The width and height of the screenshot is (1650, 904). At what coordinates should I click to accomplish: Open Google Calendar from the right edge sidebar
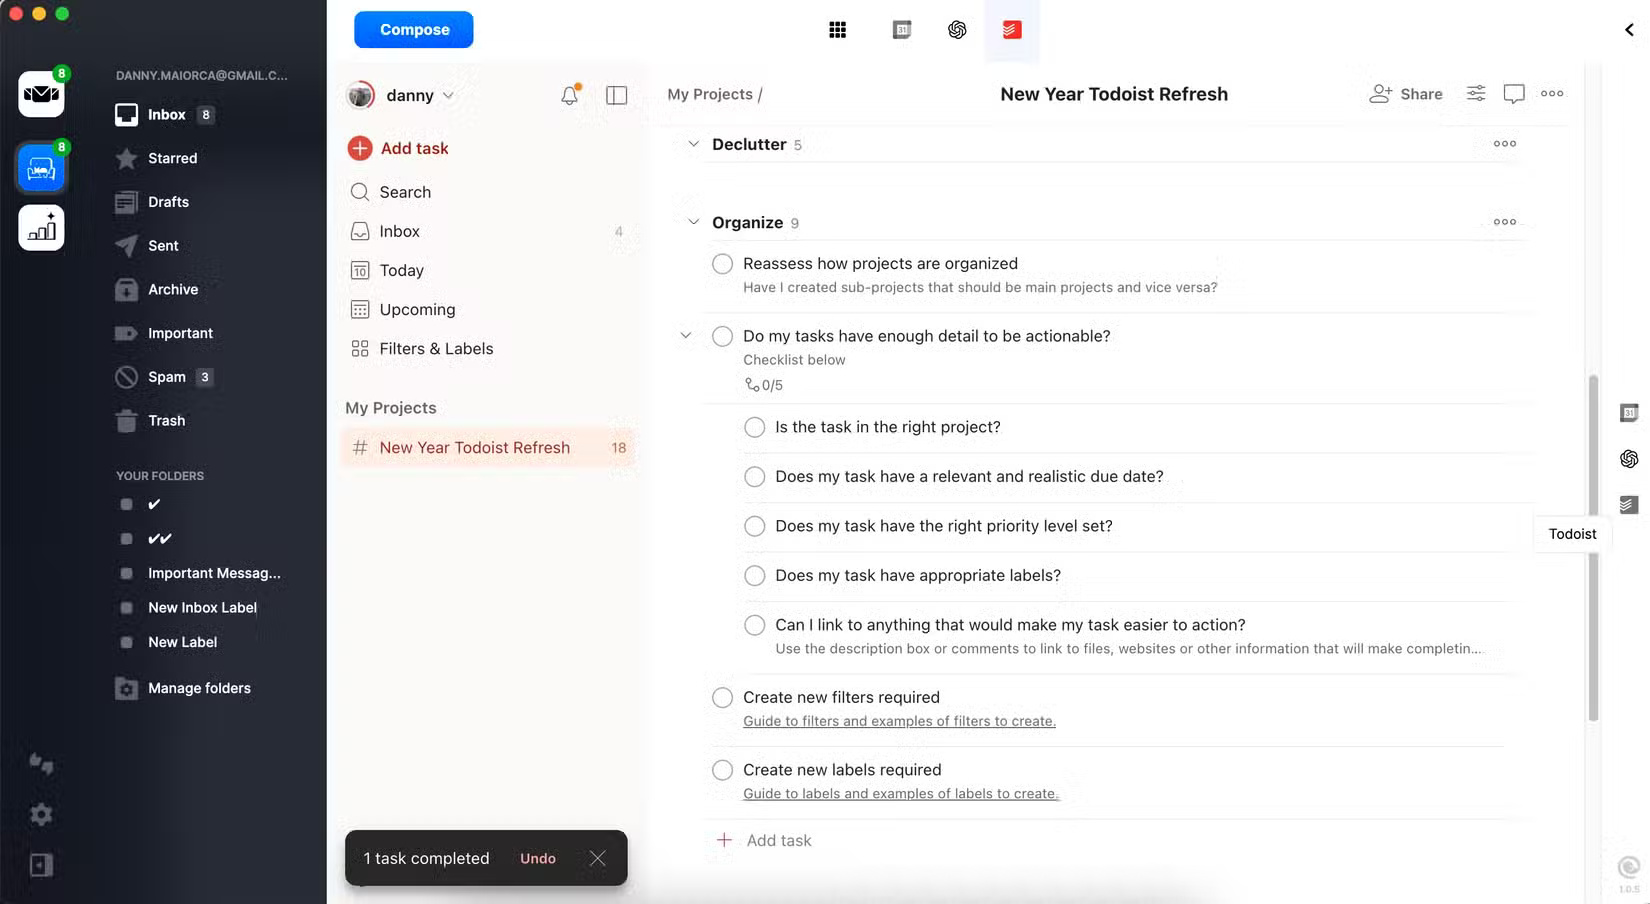tap(1628, 412)
